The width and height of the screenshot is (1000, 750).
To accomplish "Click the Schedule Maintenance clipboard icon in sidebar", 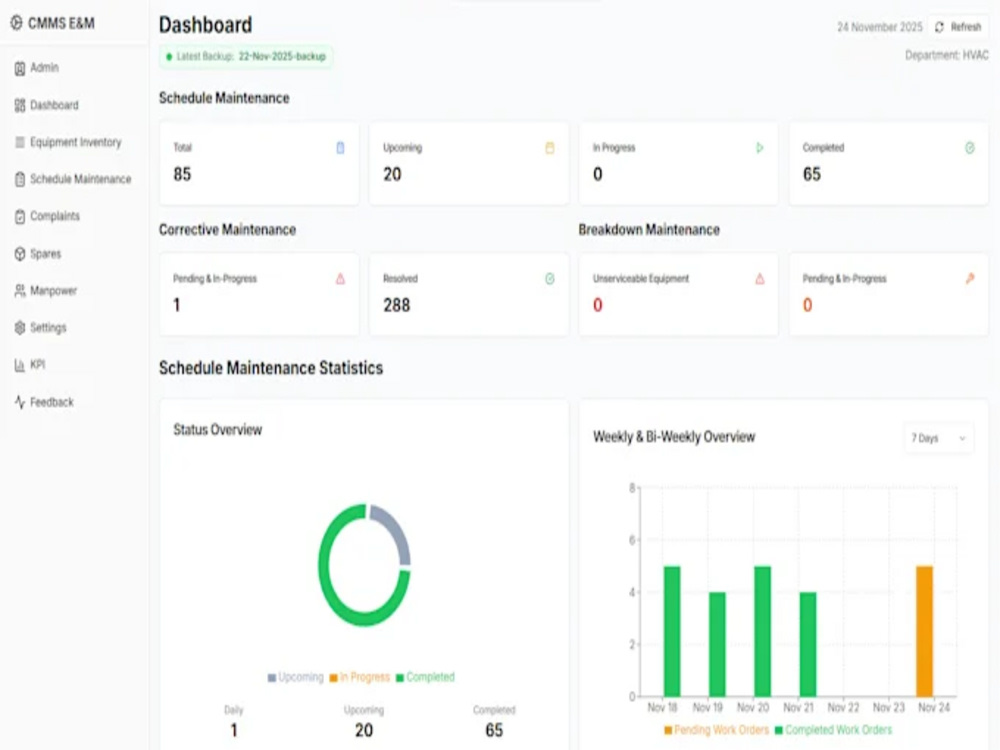I will pos(20,179).
